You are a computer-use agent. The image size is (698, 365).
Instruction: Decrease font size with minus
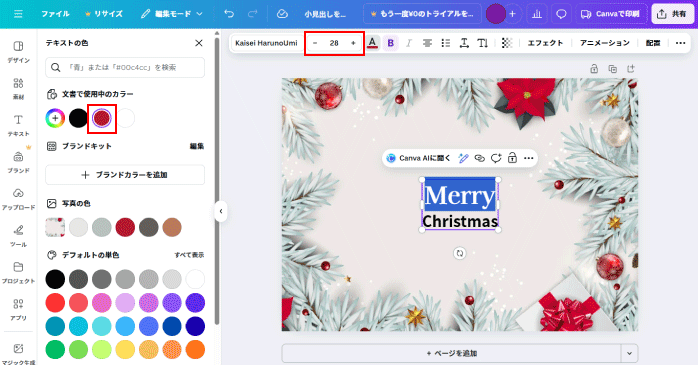pyautogui.click(x=315, y=43)
